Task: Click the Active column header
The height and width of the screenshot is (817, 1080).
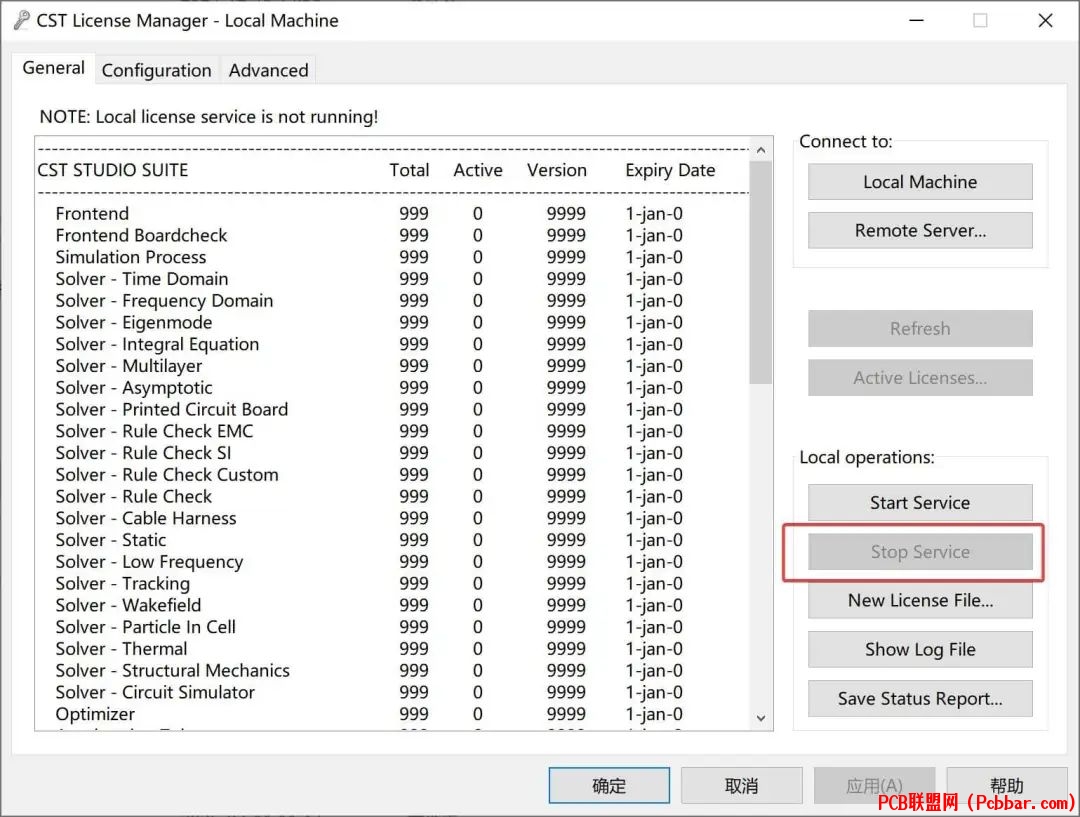Action: point(478,170)
